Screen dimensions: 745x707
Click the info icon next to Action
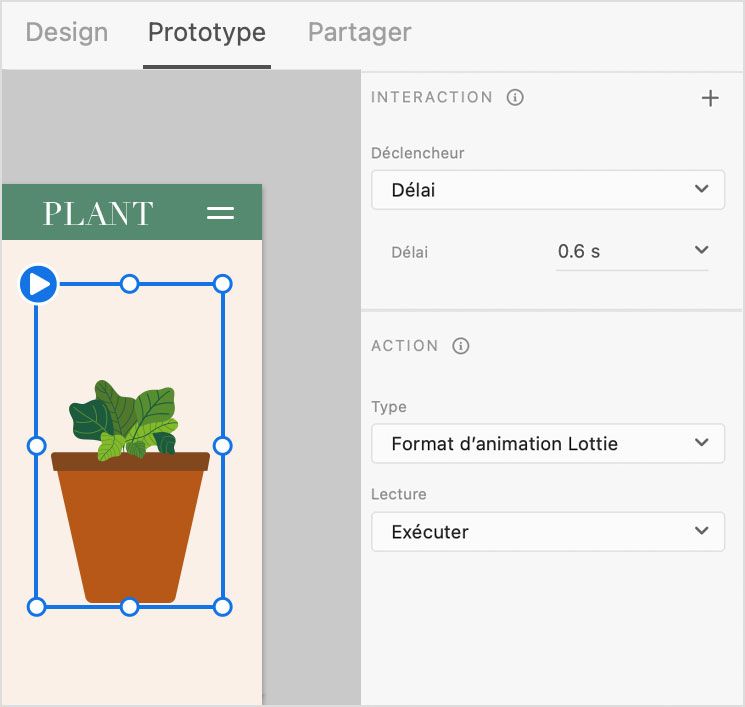pos(461,346)
